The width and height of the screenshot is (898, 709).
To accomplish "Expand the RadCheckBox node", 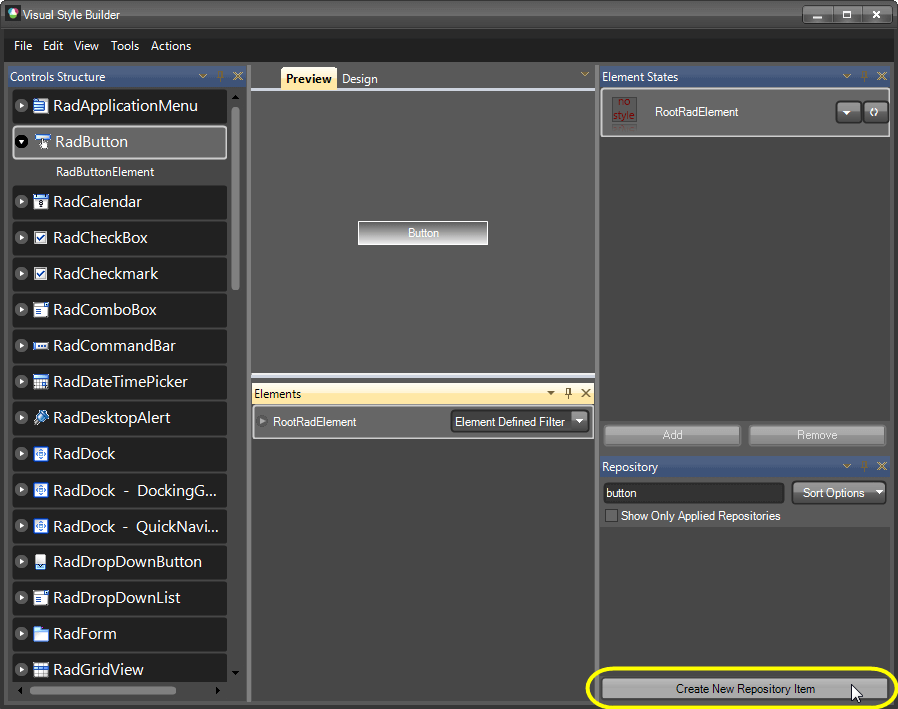I will click(21, 238).
